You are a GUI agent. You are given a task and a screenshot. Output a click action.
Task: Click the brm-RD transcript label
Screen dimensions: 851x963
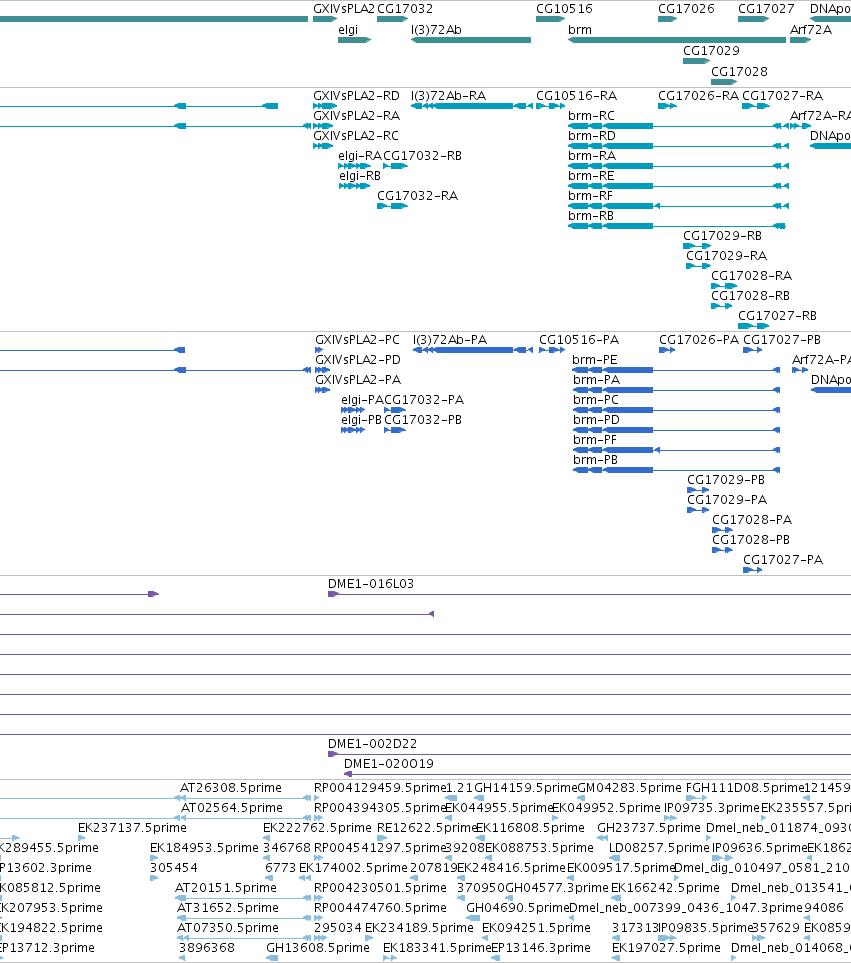pos(592,136)
